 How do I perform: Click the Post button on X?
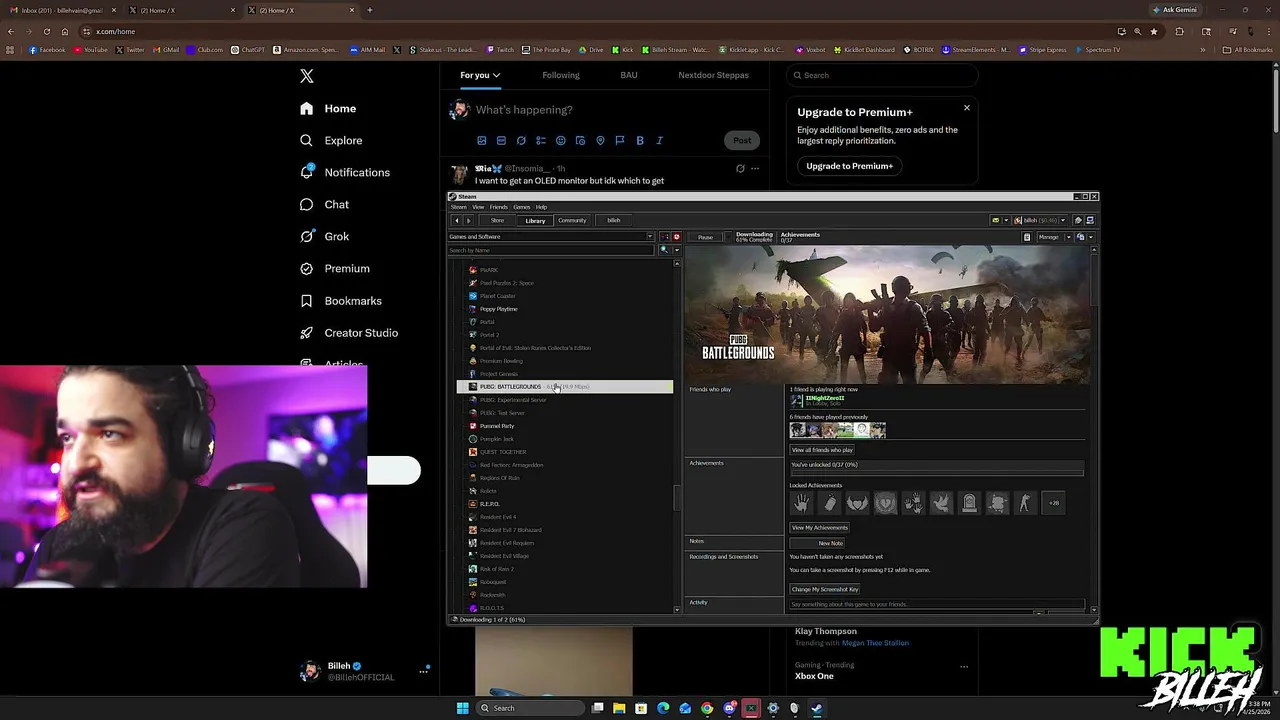click(742, 141)
